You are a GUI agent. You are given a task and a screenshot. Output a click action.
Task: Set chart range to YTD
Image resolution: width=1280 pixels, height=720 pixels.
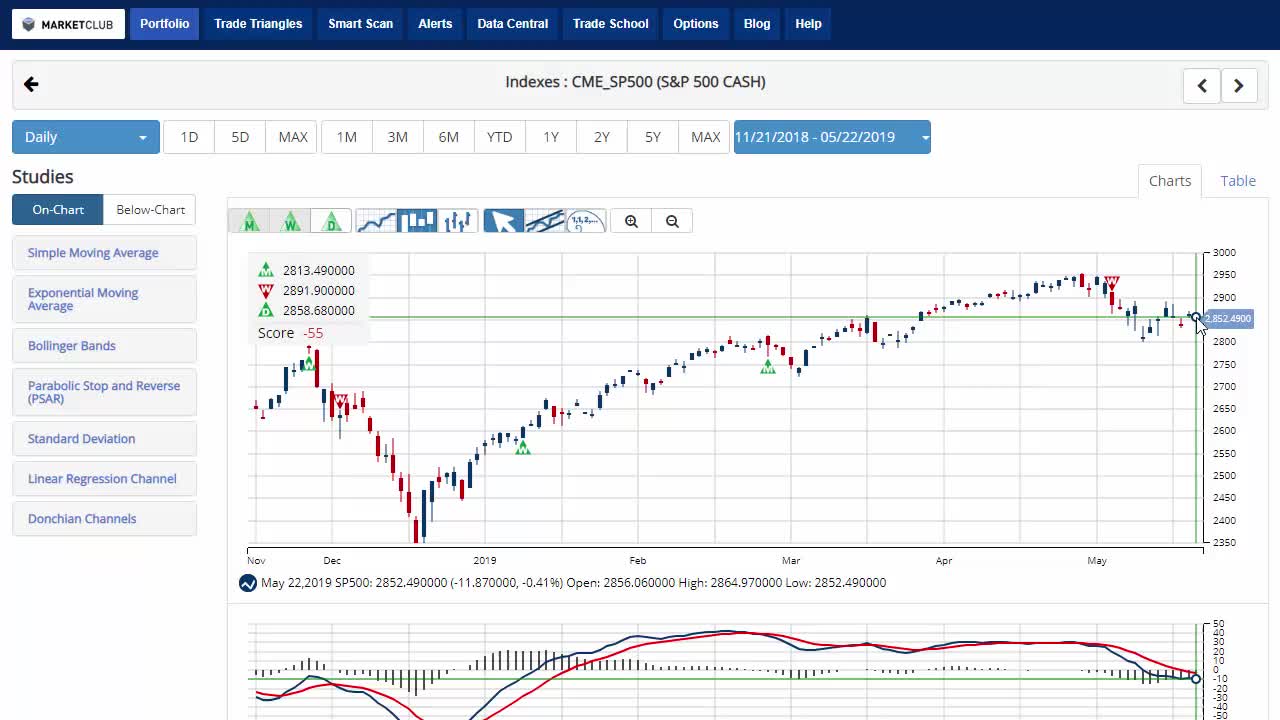(500, 137)
